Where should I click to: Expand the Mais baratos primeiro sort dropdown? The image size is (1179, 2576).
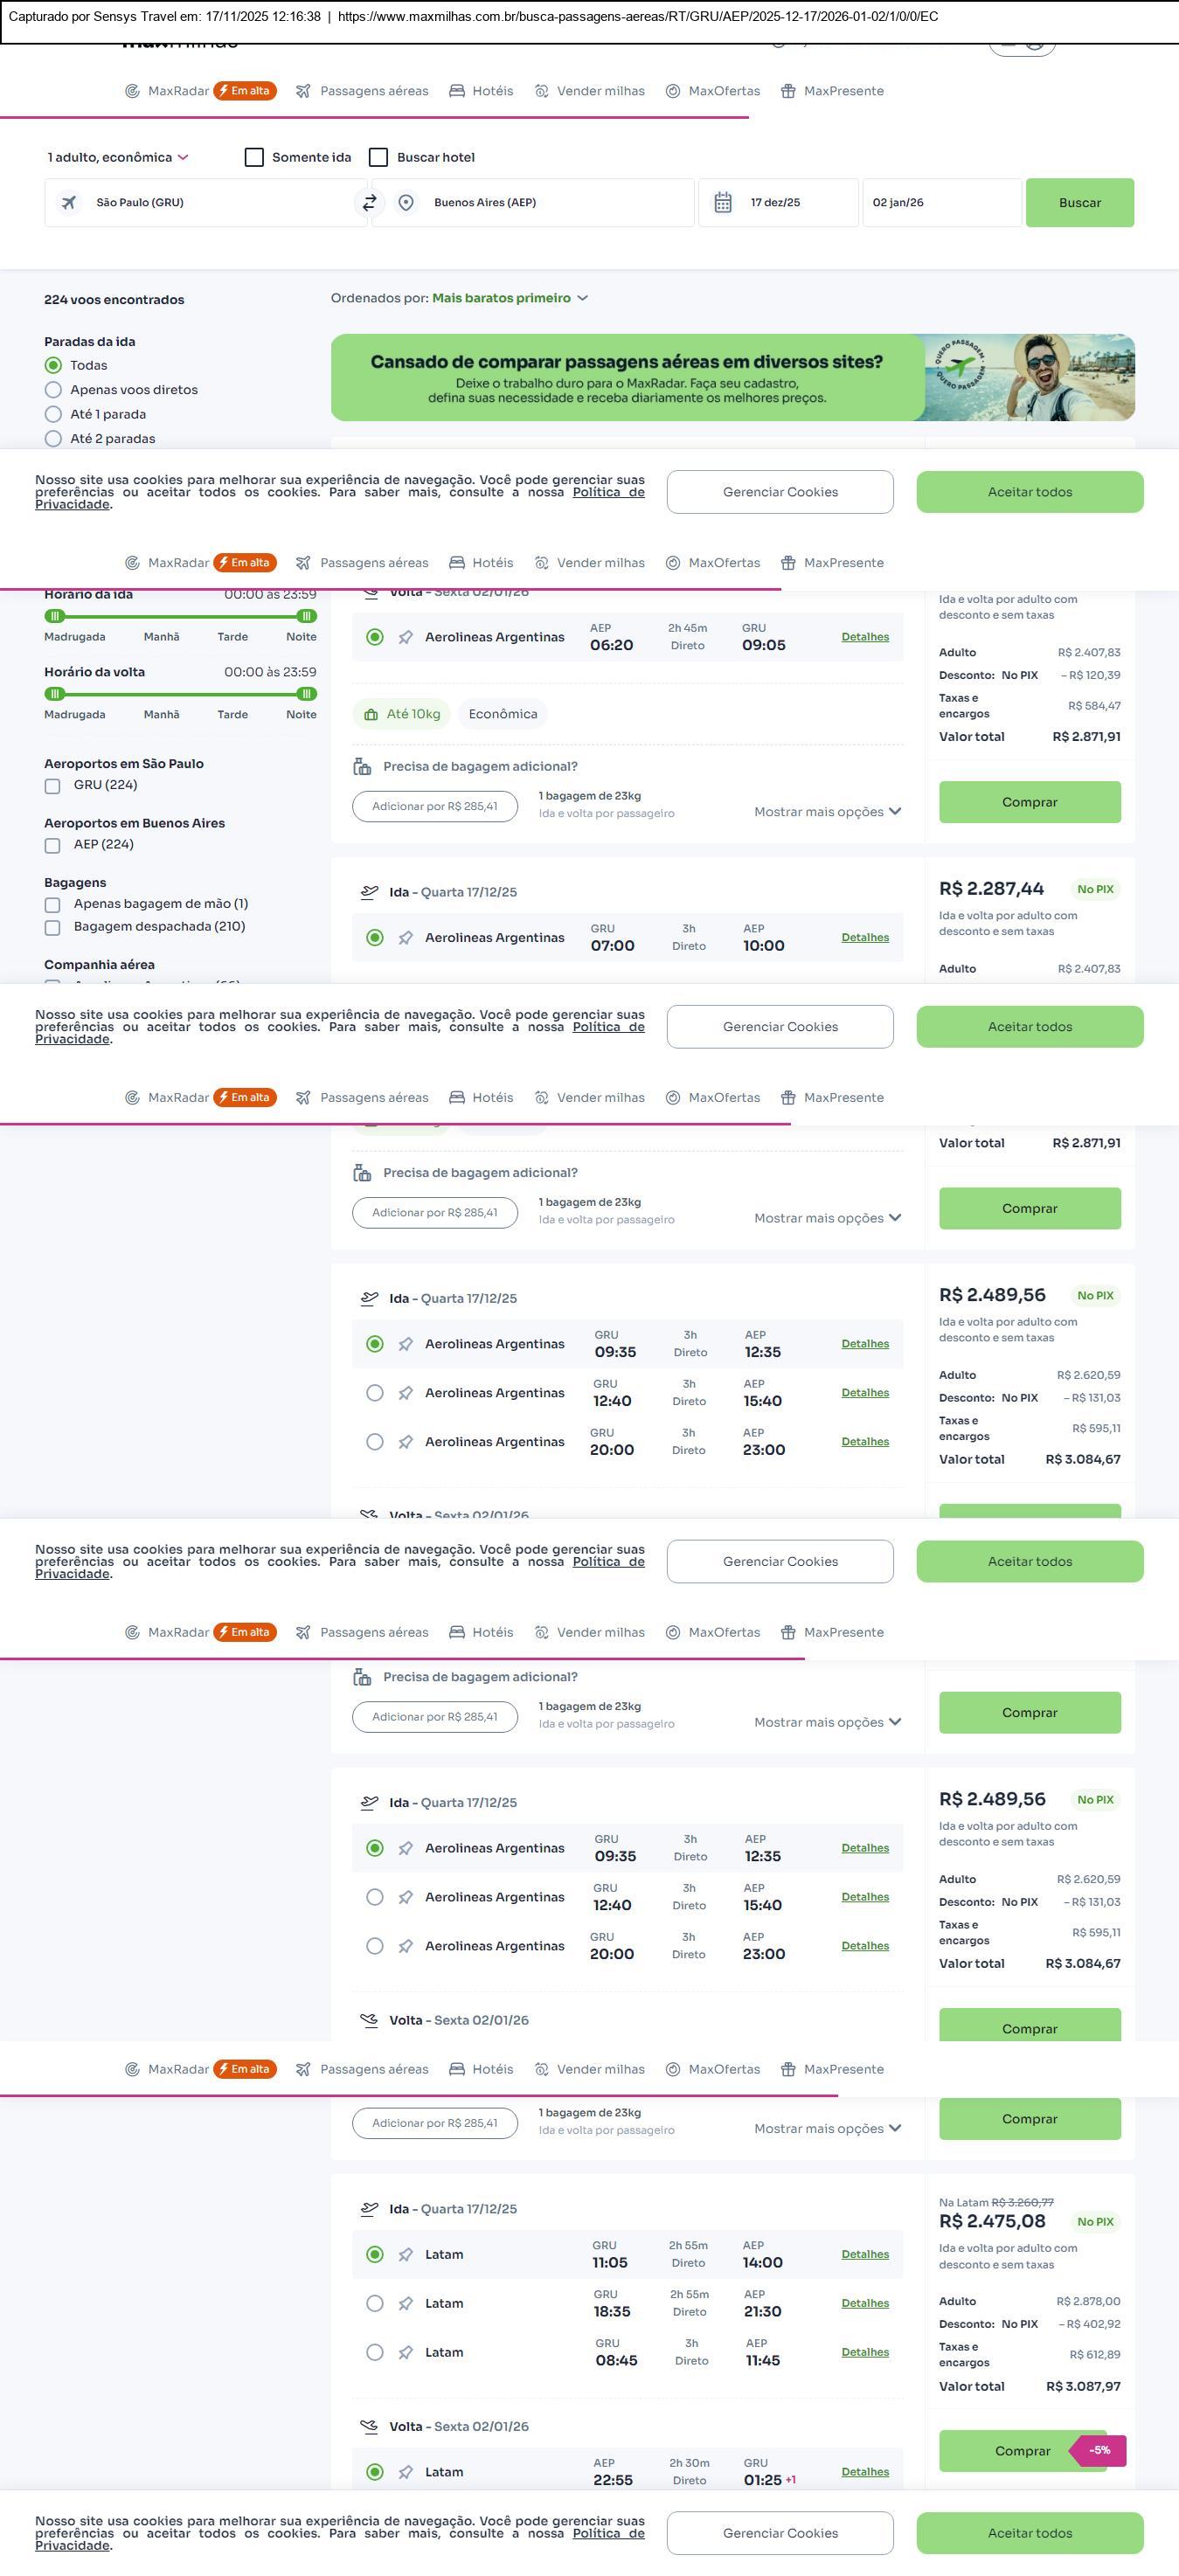pyautogui.click(x=510, y=298)
